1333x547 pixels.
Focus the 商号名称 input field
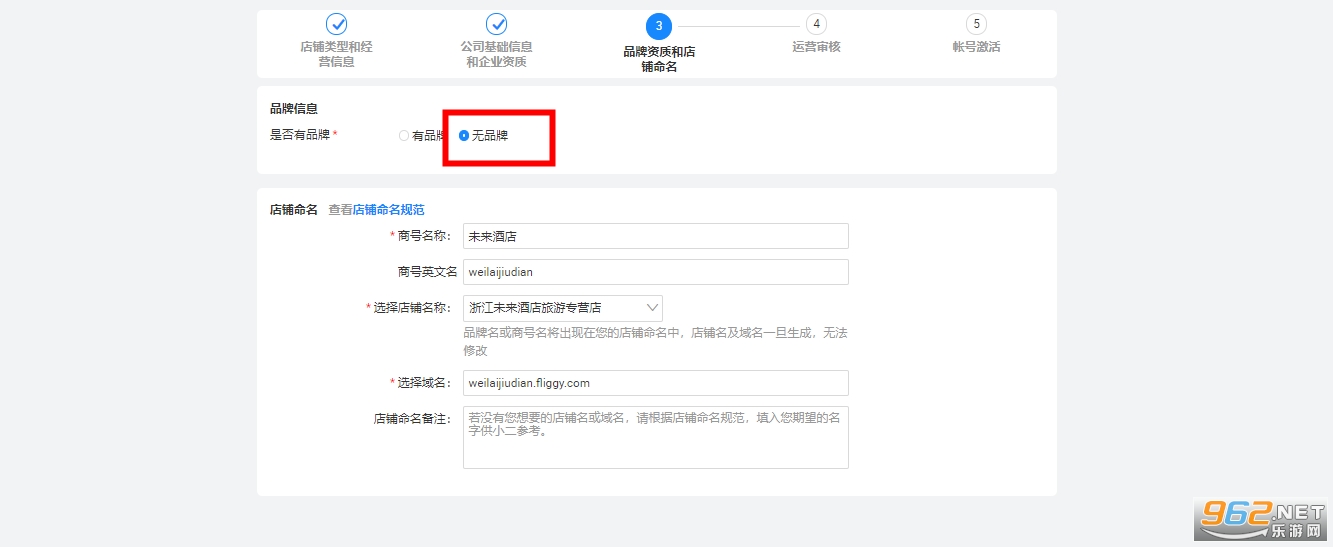655,236
